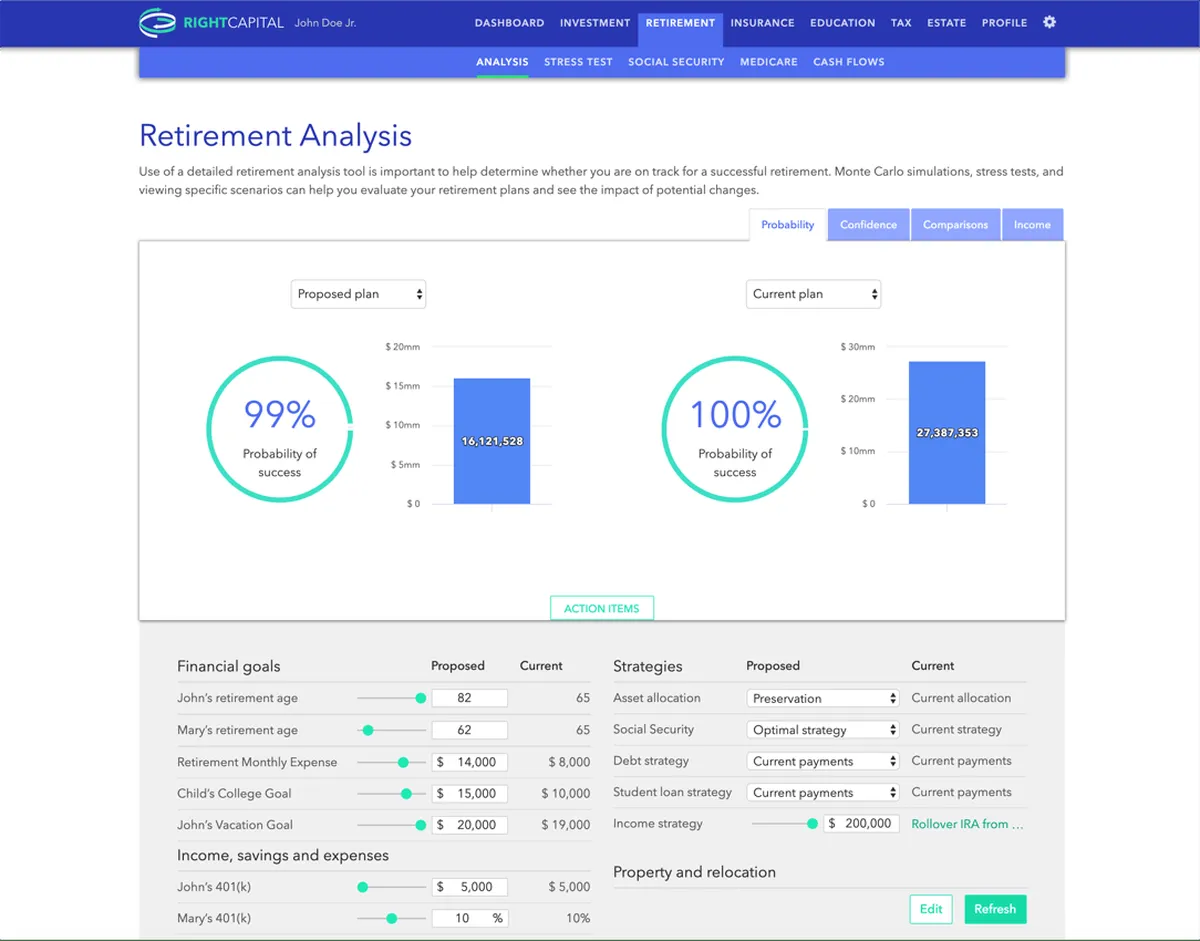Open the Dashboard menu
Image resolution: width=1200 pixels, height=941 pixels.
click(x=509, y=23)
